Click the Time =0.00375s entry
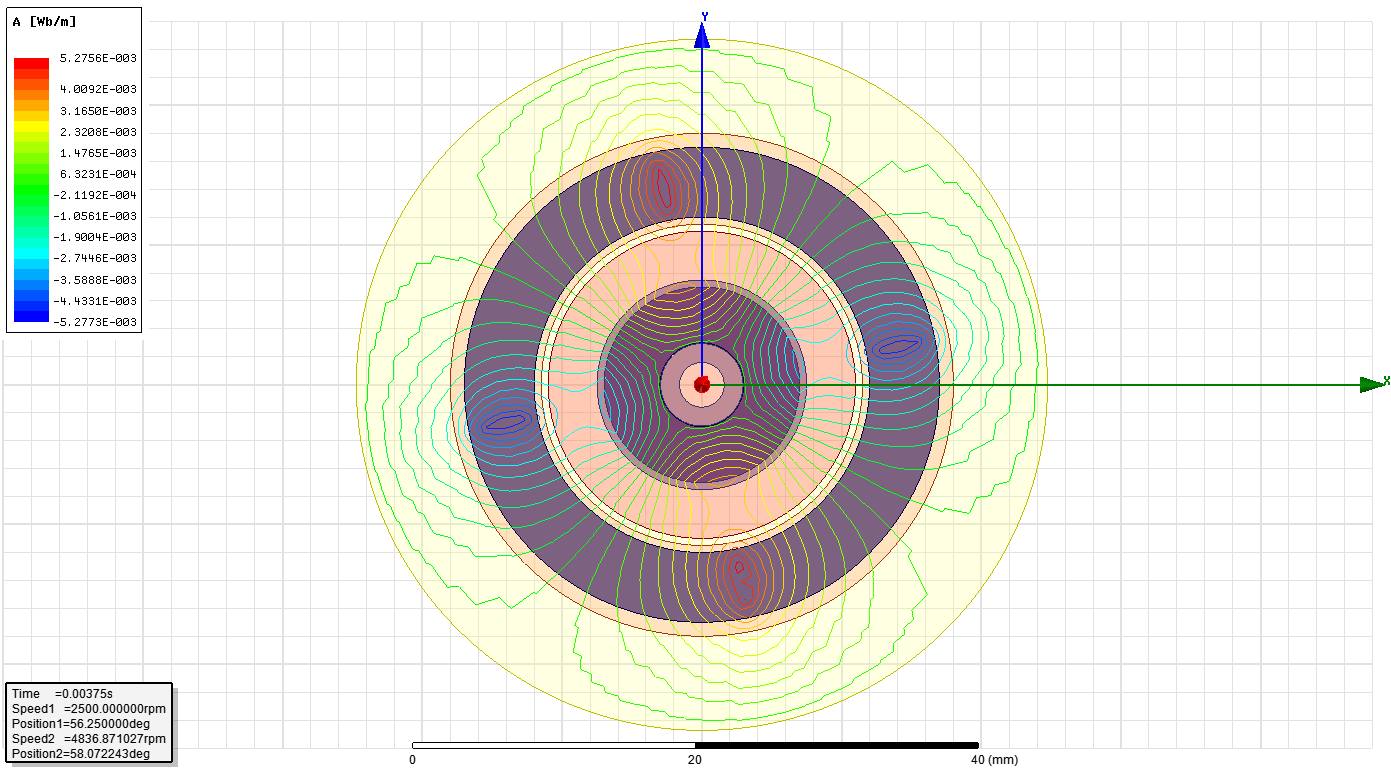Image resolution: width=1391 pixels, height=768 pixels. coord(63,694)
